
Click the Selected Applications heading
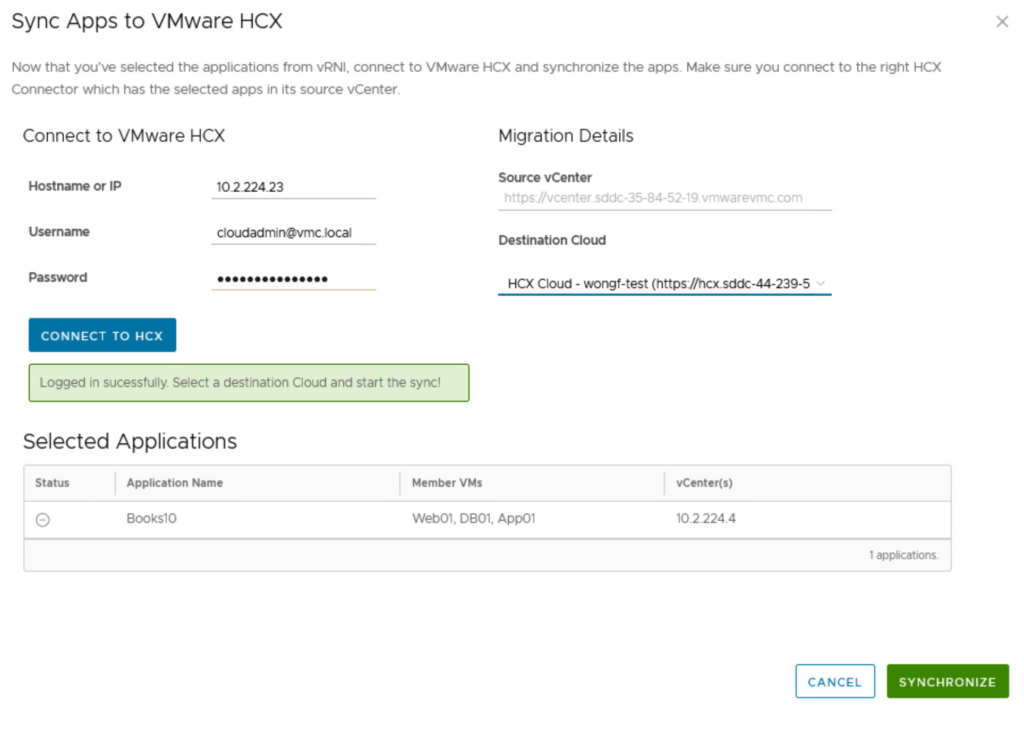coord(130,442)
